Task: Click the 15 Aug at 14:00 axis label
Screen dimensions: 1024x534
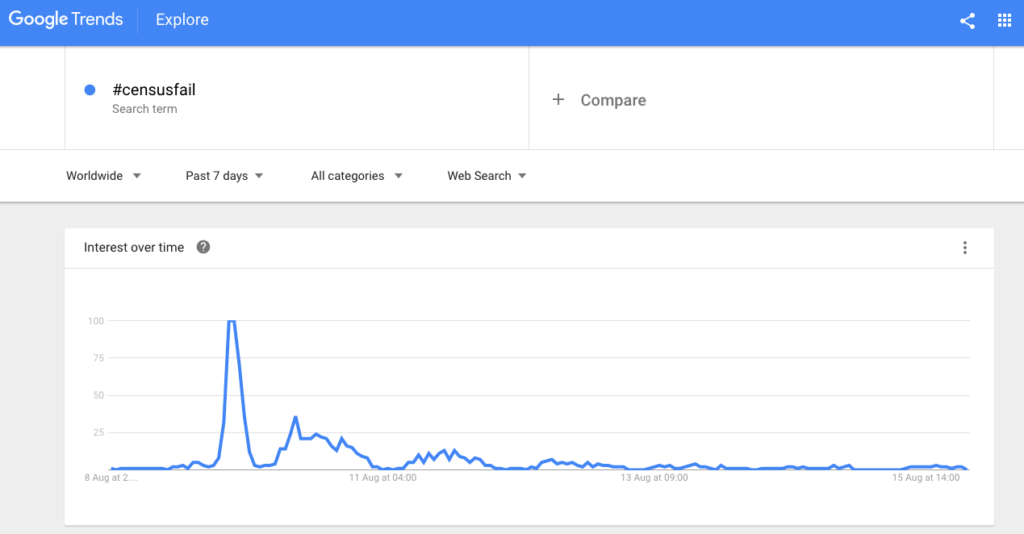Action: 926,478
